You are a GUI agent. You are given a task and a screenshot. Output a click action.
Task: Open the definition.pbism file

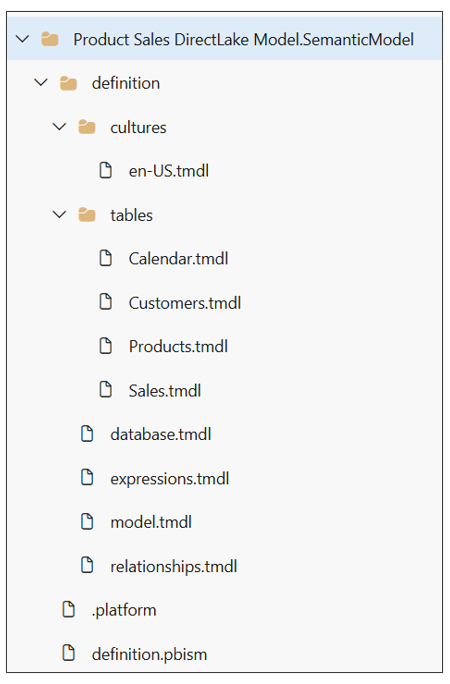click(149, 654)
